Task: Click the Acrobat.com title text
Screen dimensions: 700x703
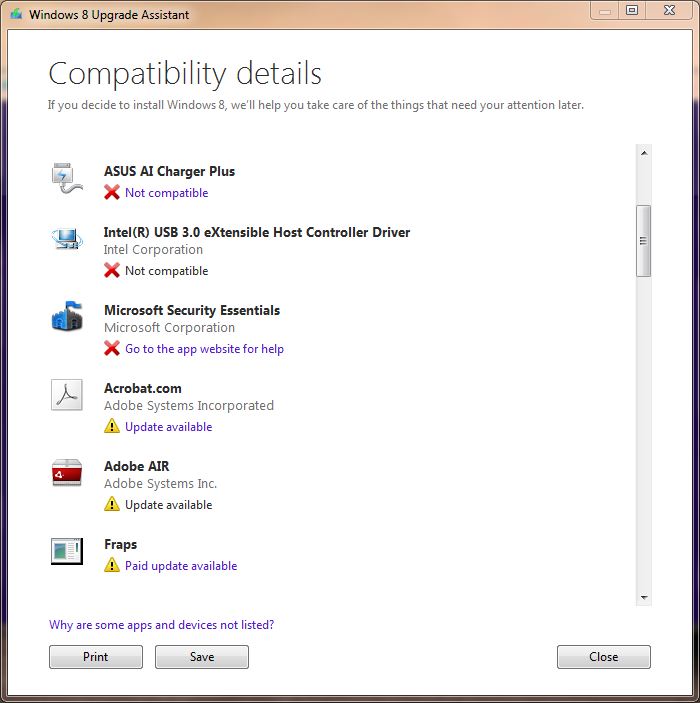Action: point(143,388)
